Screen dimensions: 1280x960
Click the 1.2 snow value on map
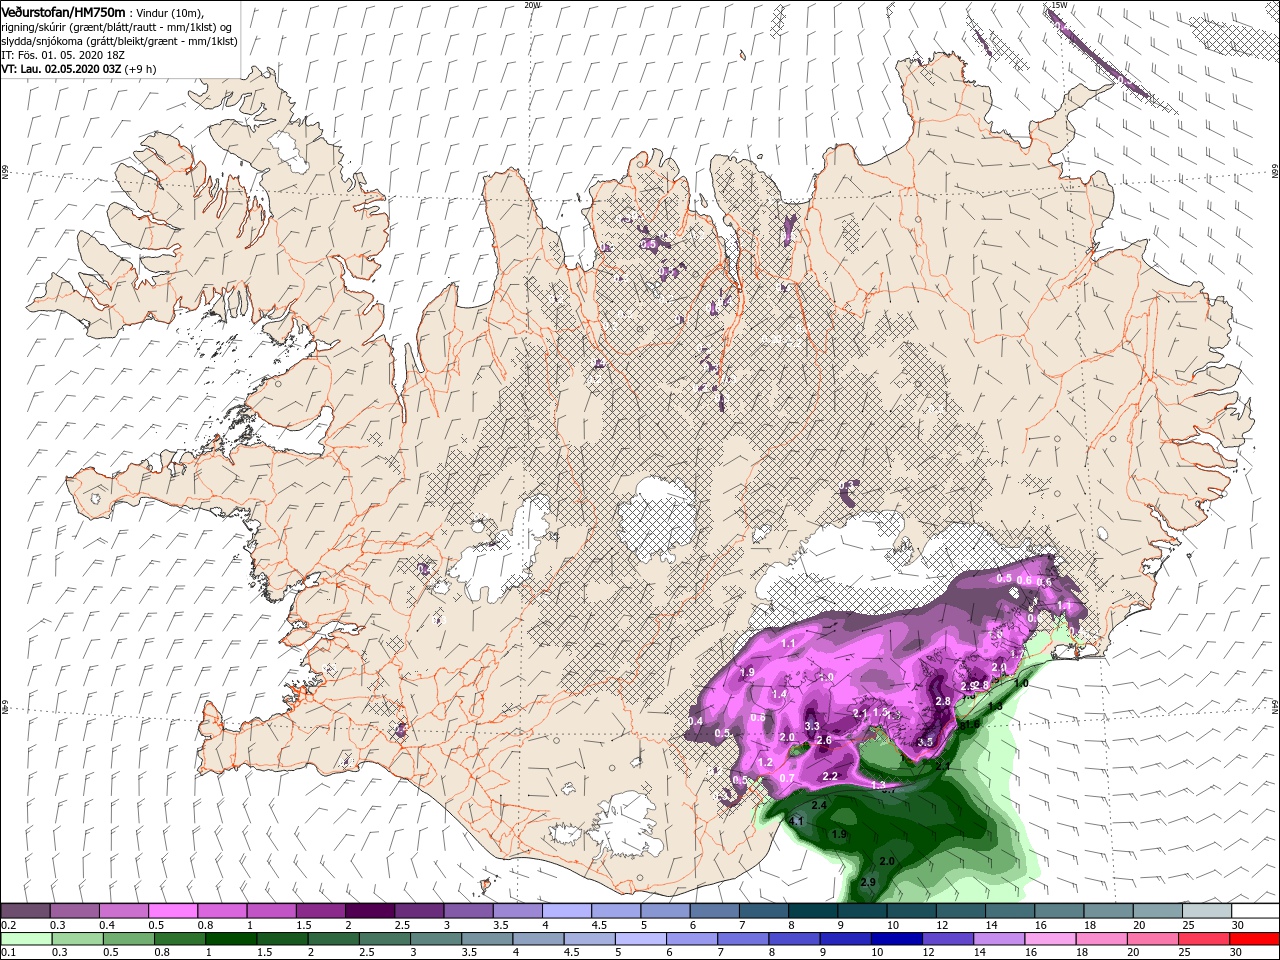point(766,762)
